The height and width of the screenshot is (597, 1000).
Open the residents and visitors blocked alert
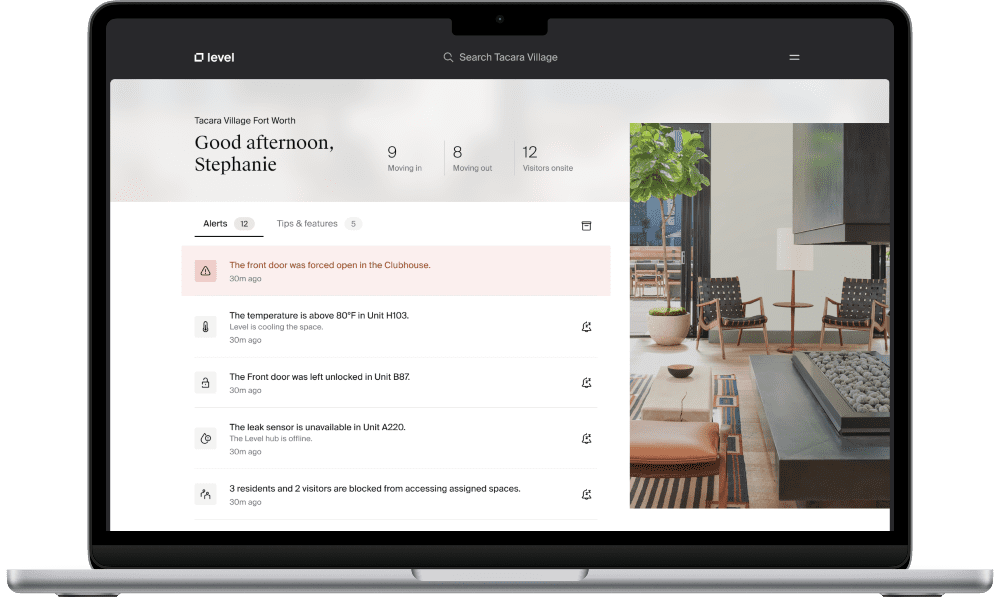pos(395,494)
